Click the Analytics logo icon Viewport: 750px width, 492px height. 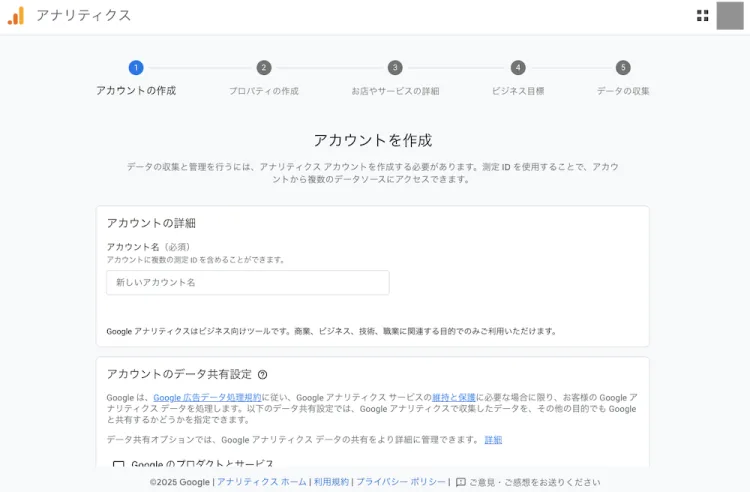tap(16, 16)
